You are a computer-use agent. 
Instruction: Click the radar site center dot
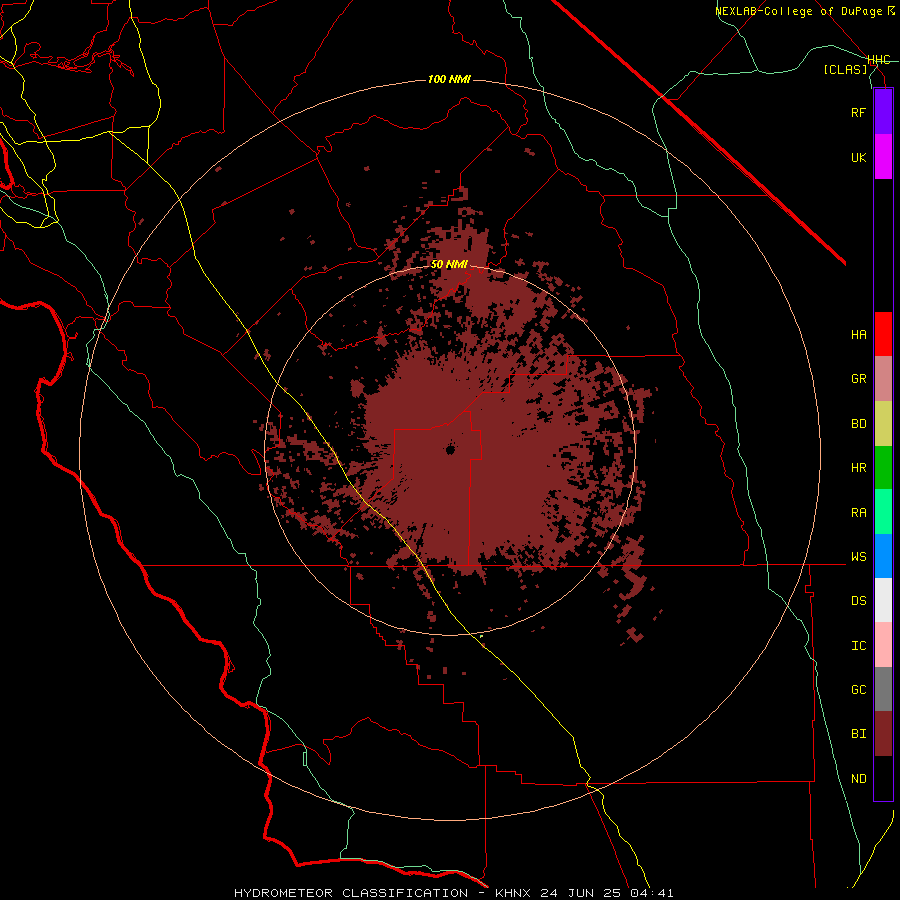451,449
